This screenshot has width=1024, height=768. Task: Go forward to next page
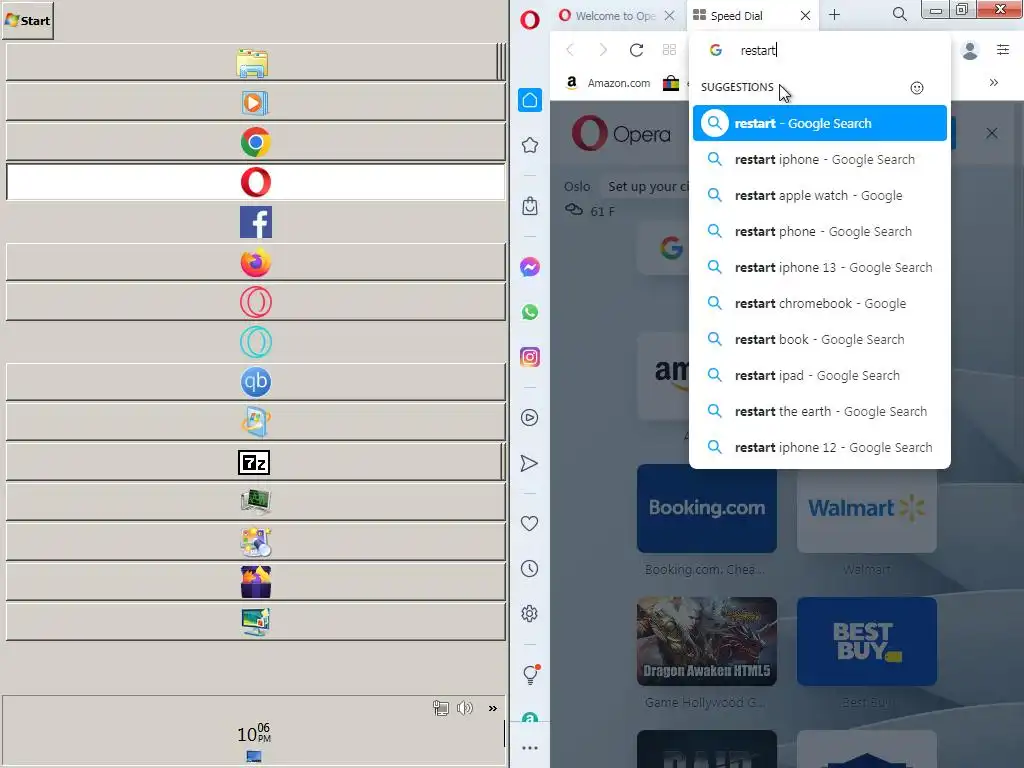(603, 50)
